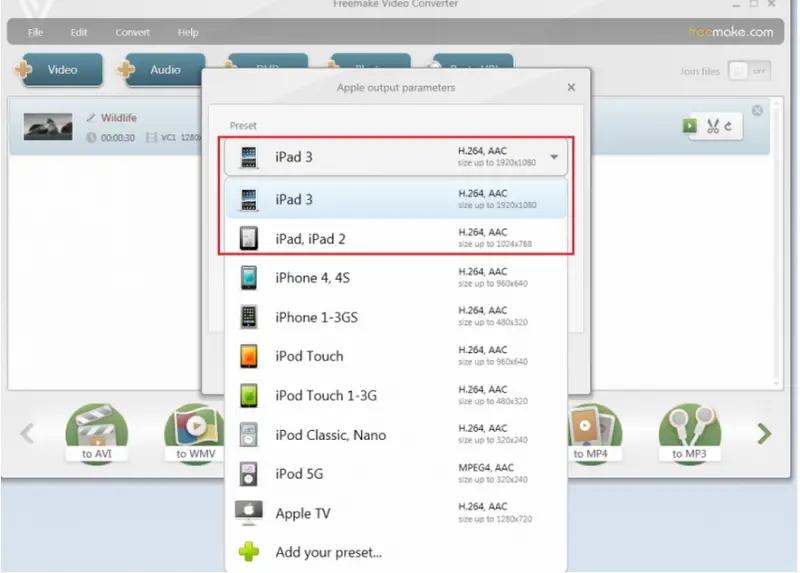Click the file list scrollbar
The image size is (800, 573).
pyautogui.click(x=776, y=242)
